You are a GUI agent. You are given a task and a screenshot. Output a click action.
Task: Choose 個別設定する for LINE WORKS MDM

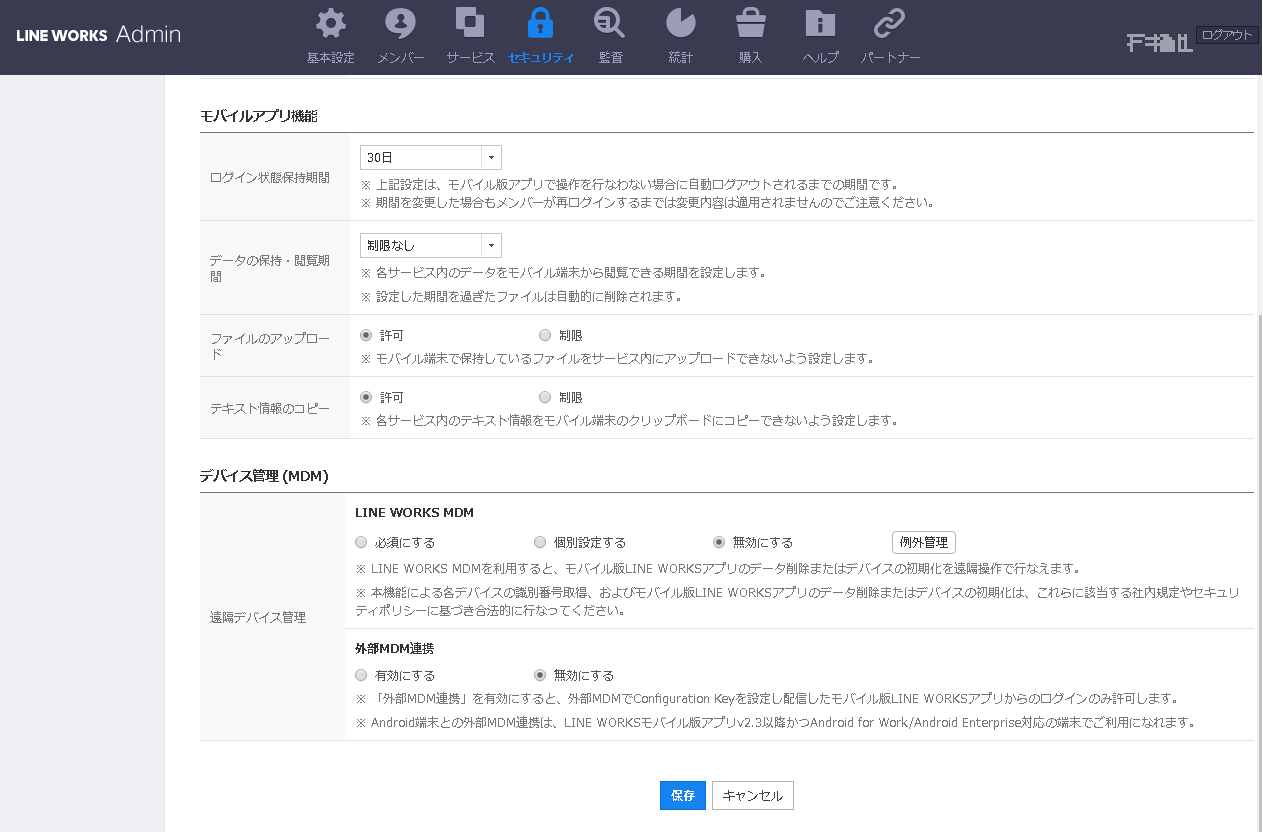tap(541, 543)
